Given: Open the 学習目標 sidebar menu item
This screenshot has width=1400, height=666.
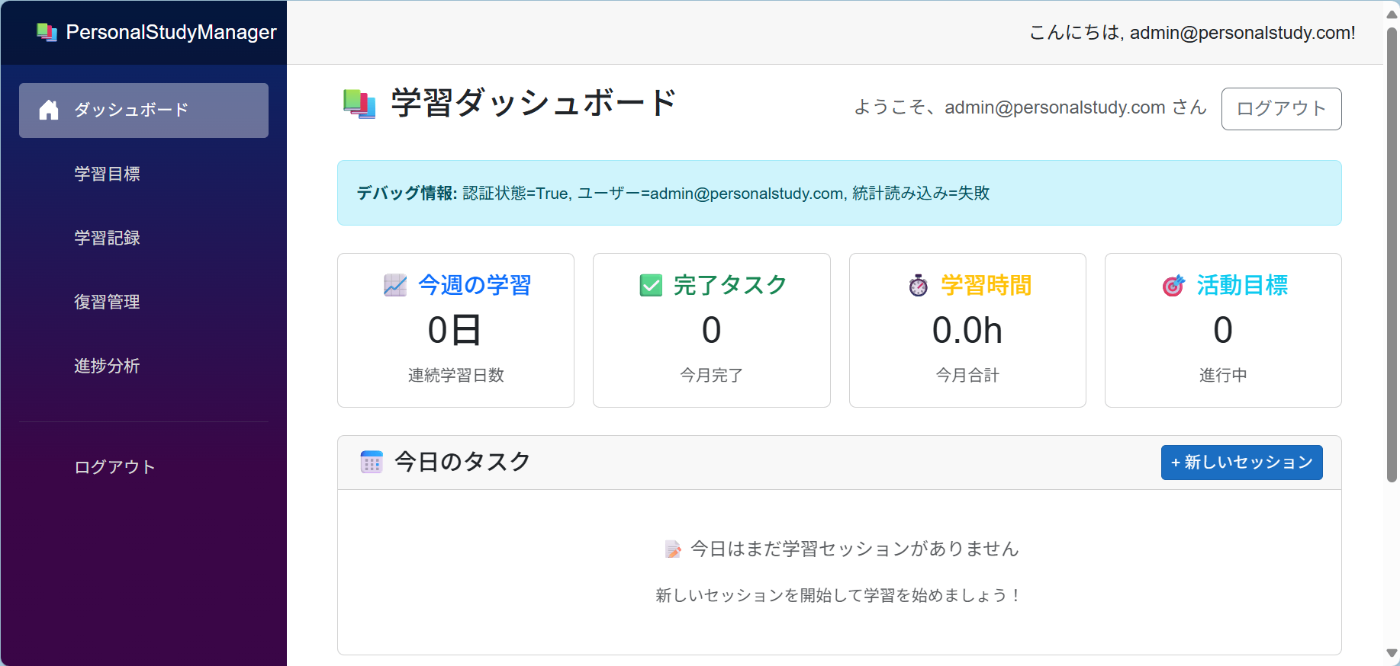Looking at the screenshot, I should tap(107, 174).
